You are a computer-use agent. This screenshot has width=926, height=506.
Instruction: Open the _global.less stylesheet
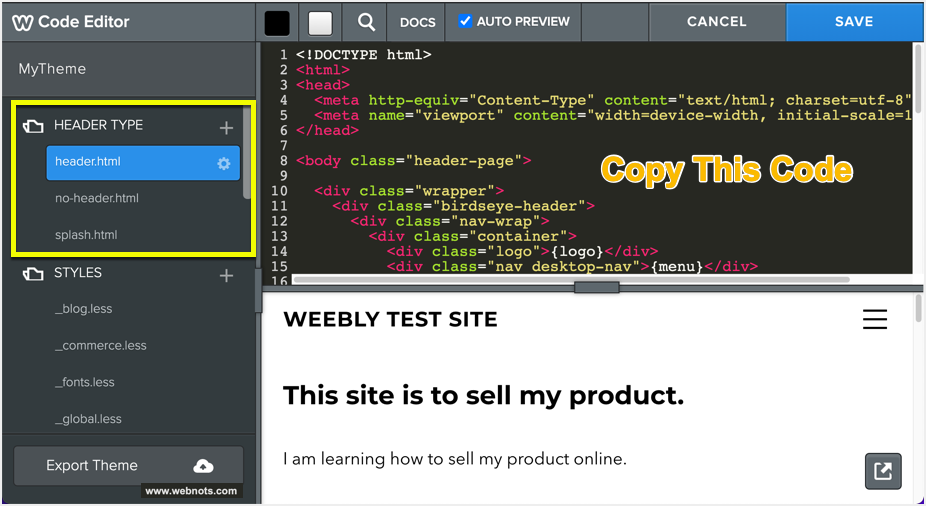pos(88,419)
